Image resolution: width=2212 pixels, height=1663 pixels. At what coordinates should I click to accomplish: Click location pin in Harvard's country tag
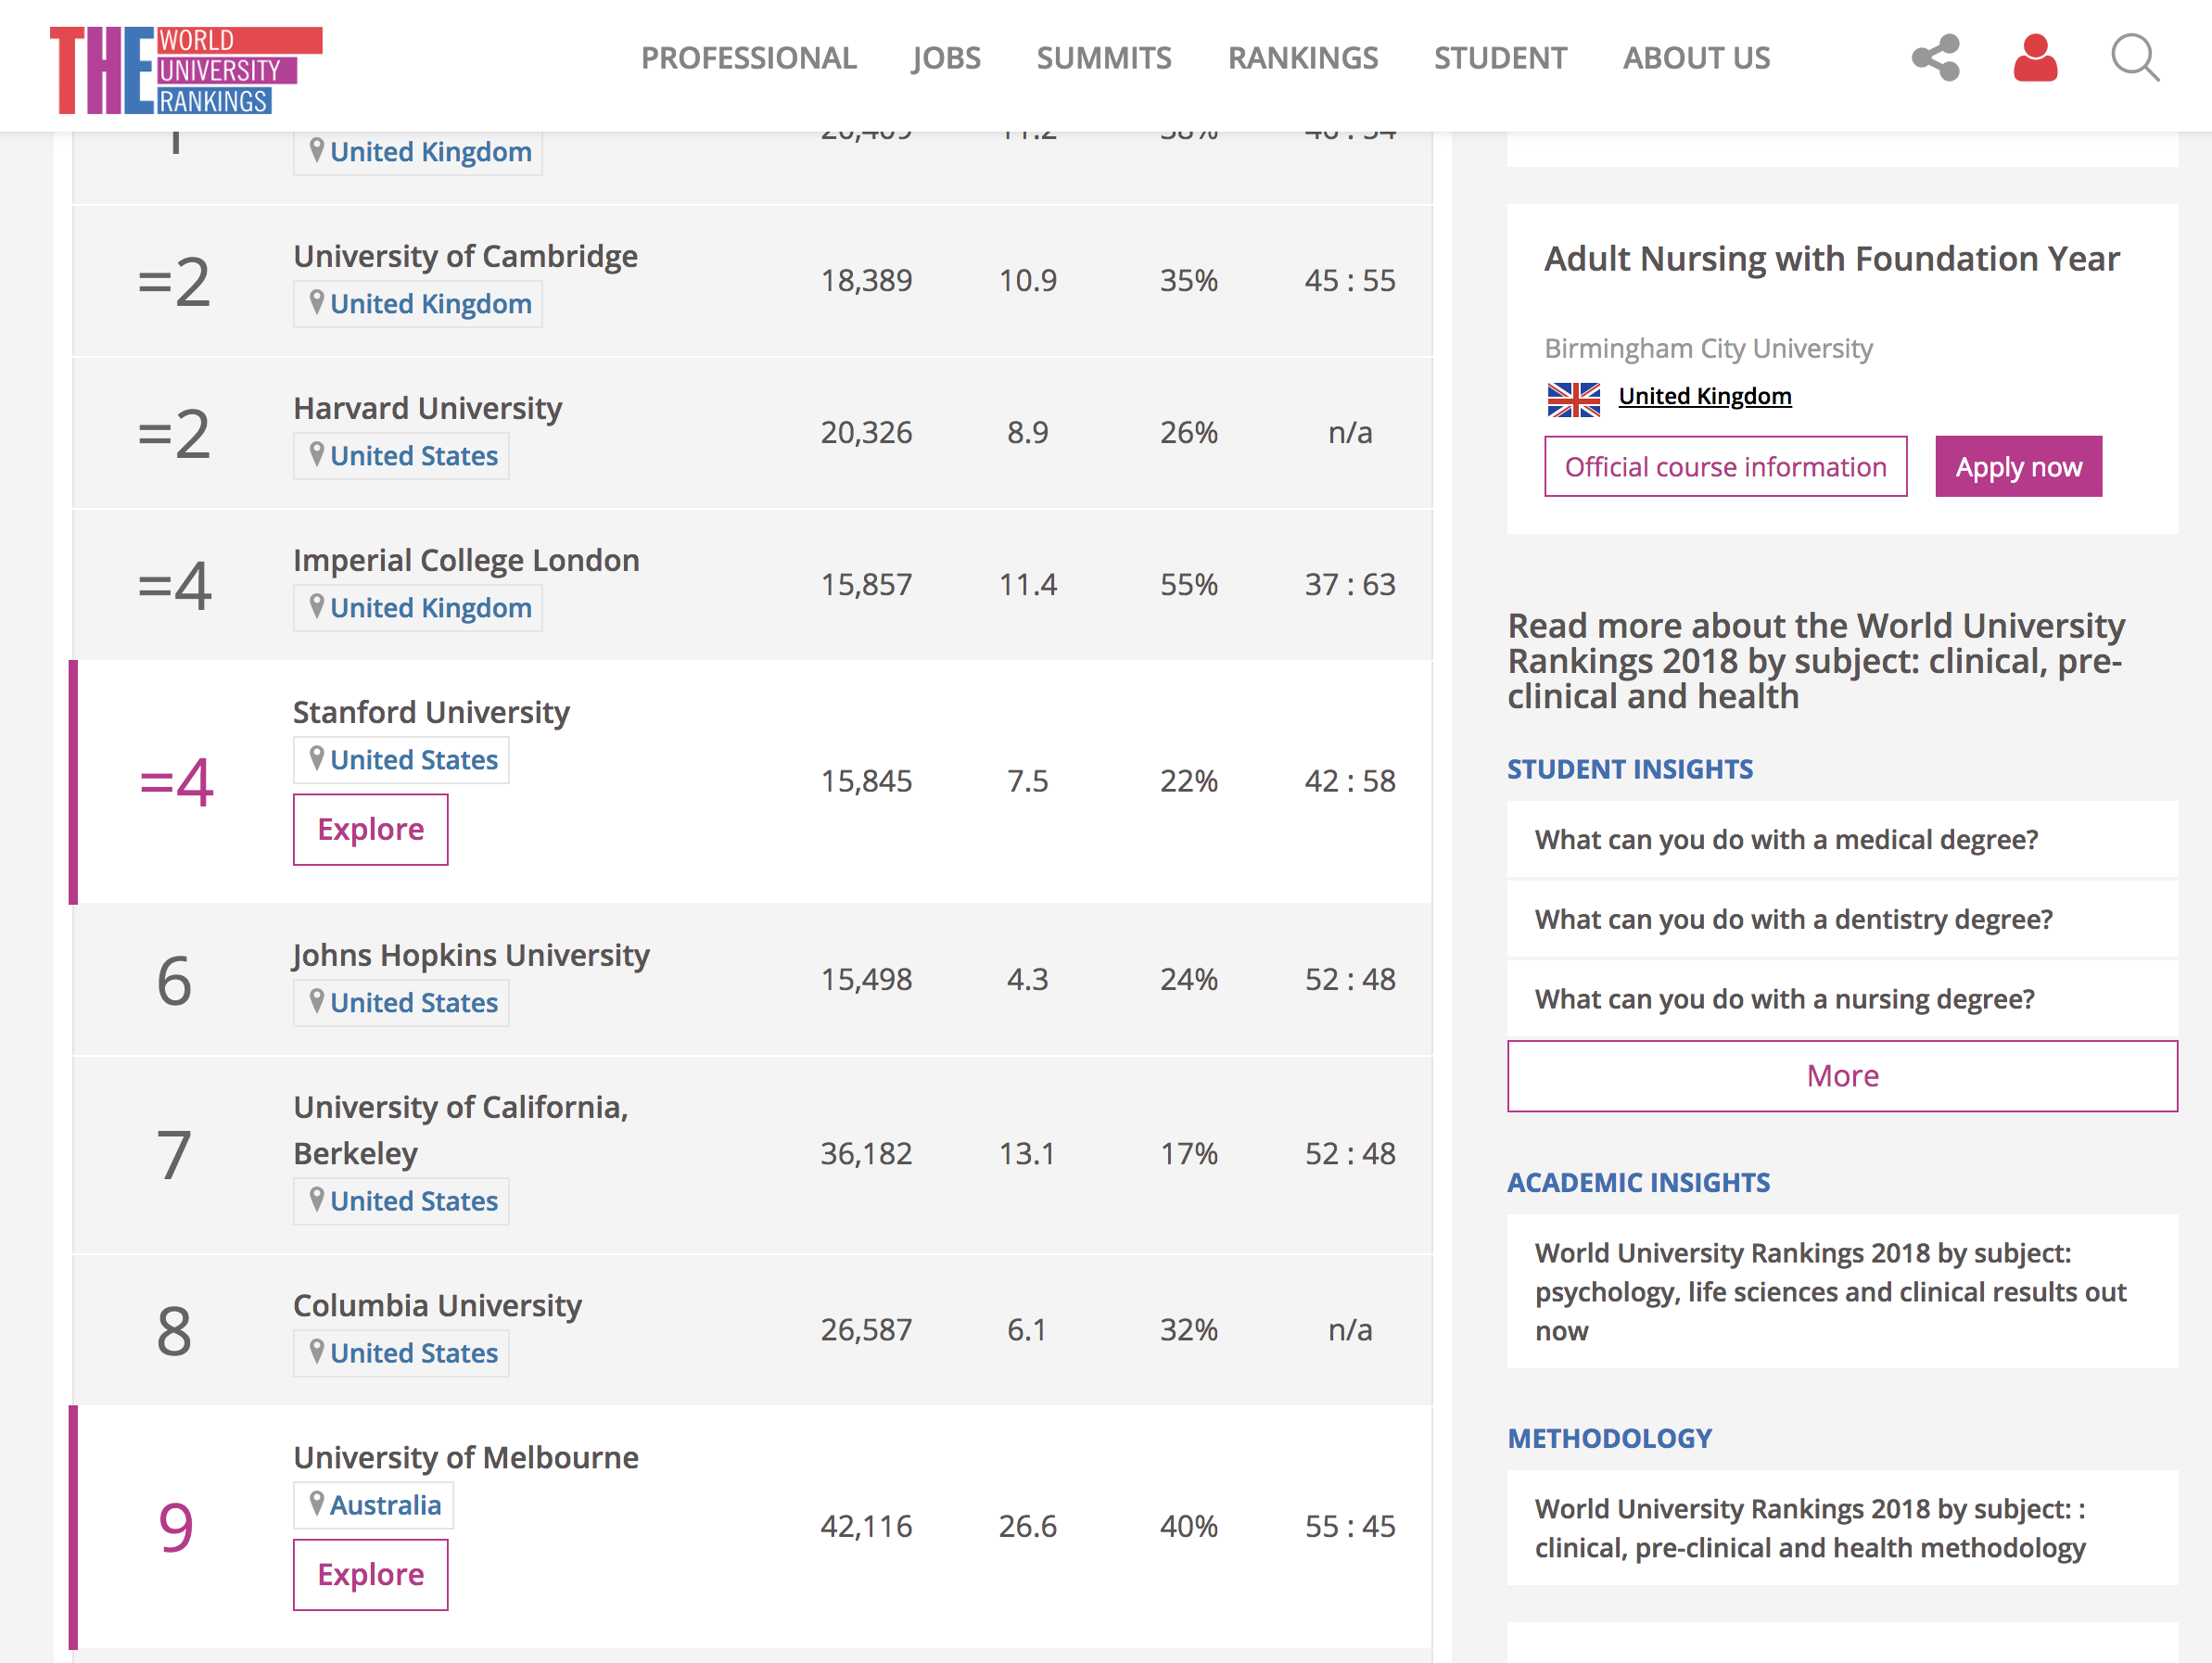pos(316,454)
